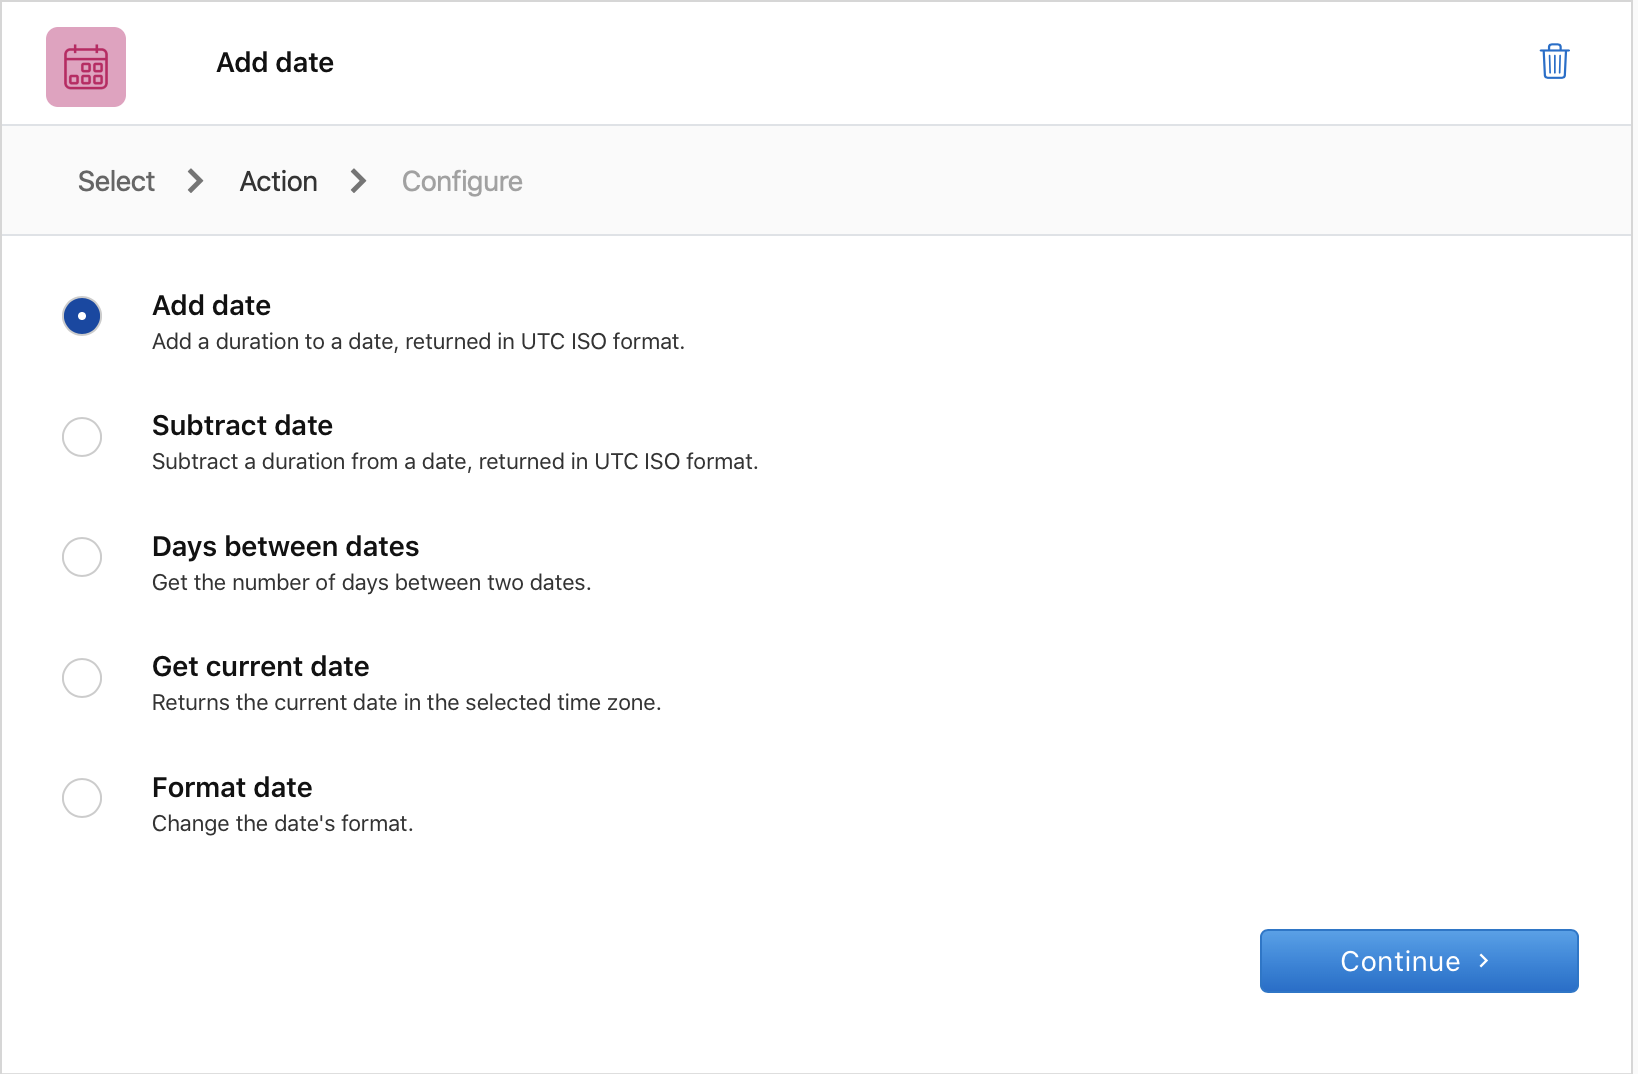The width and height of the screenshot is (1638, 1074).
Task: Click the "Change the date's format" description
Action: [282, 823]
